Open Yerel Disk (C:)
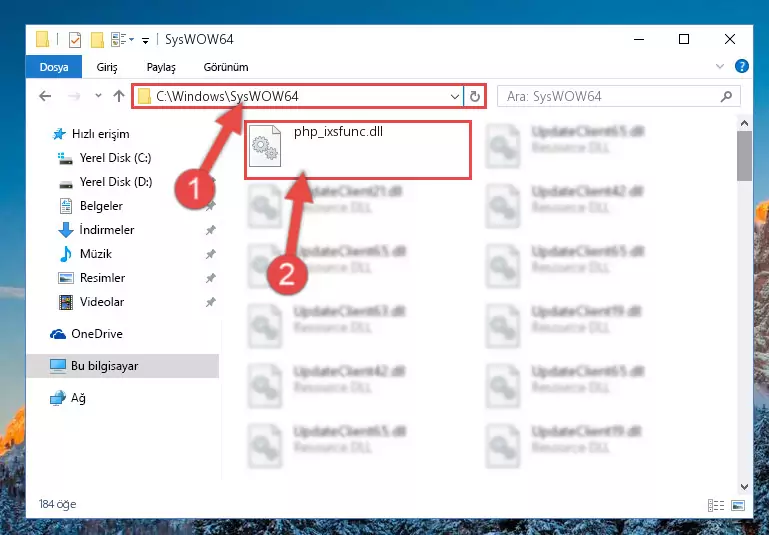This screenshot has height=535, width=769. [115, 158]
